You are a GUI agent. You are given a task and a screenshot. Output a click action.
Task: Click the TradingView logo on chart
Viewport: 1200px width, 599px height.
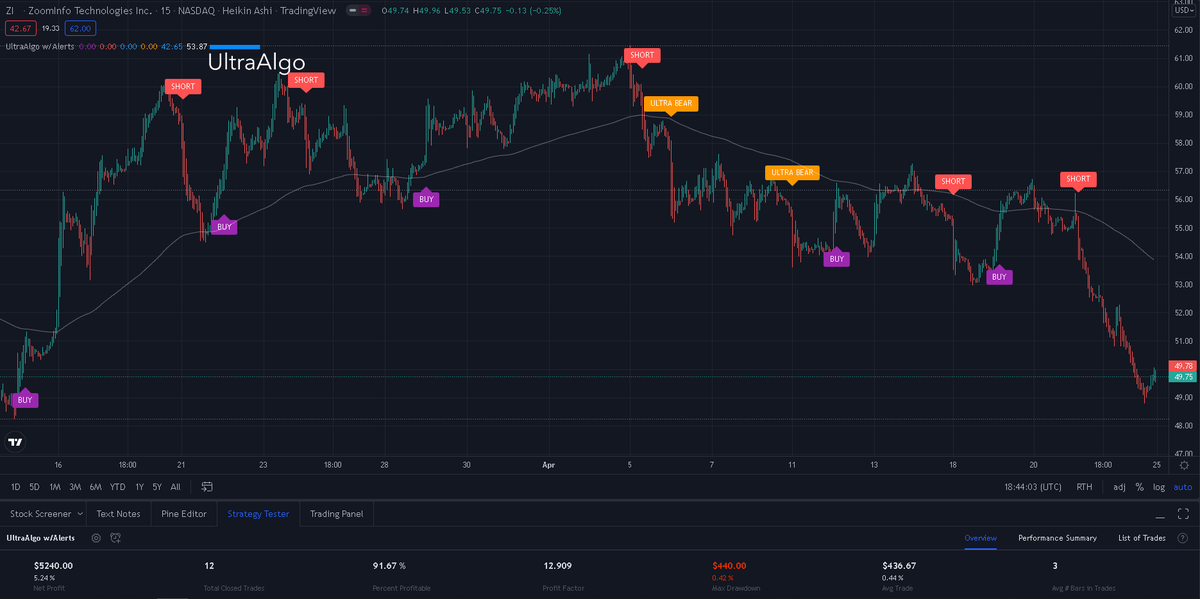click(x=15, y=442)
